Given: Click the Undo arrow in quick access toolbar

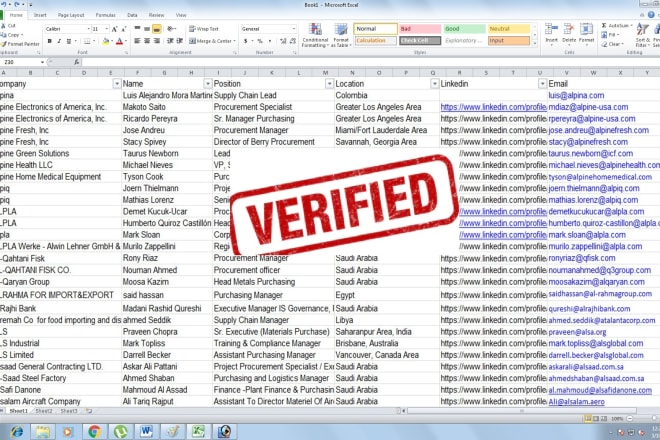Looking at the screenshot, I should point(3,4).
